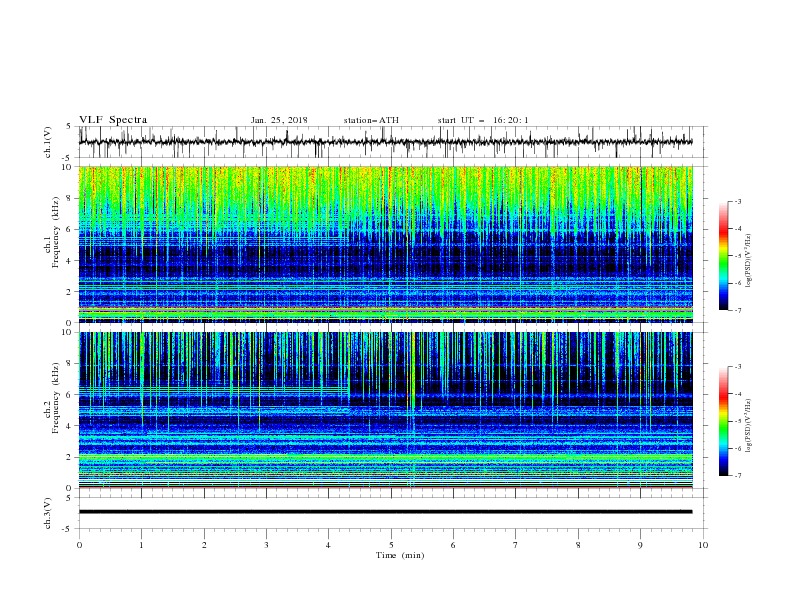
Task: Click the "-3" label on ch.2 color bar
Action: [738, 367]
